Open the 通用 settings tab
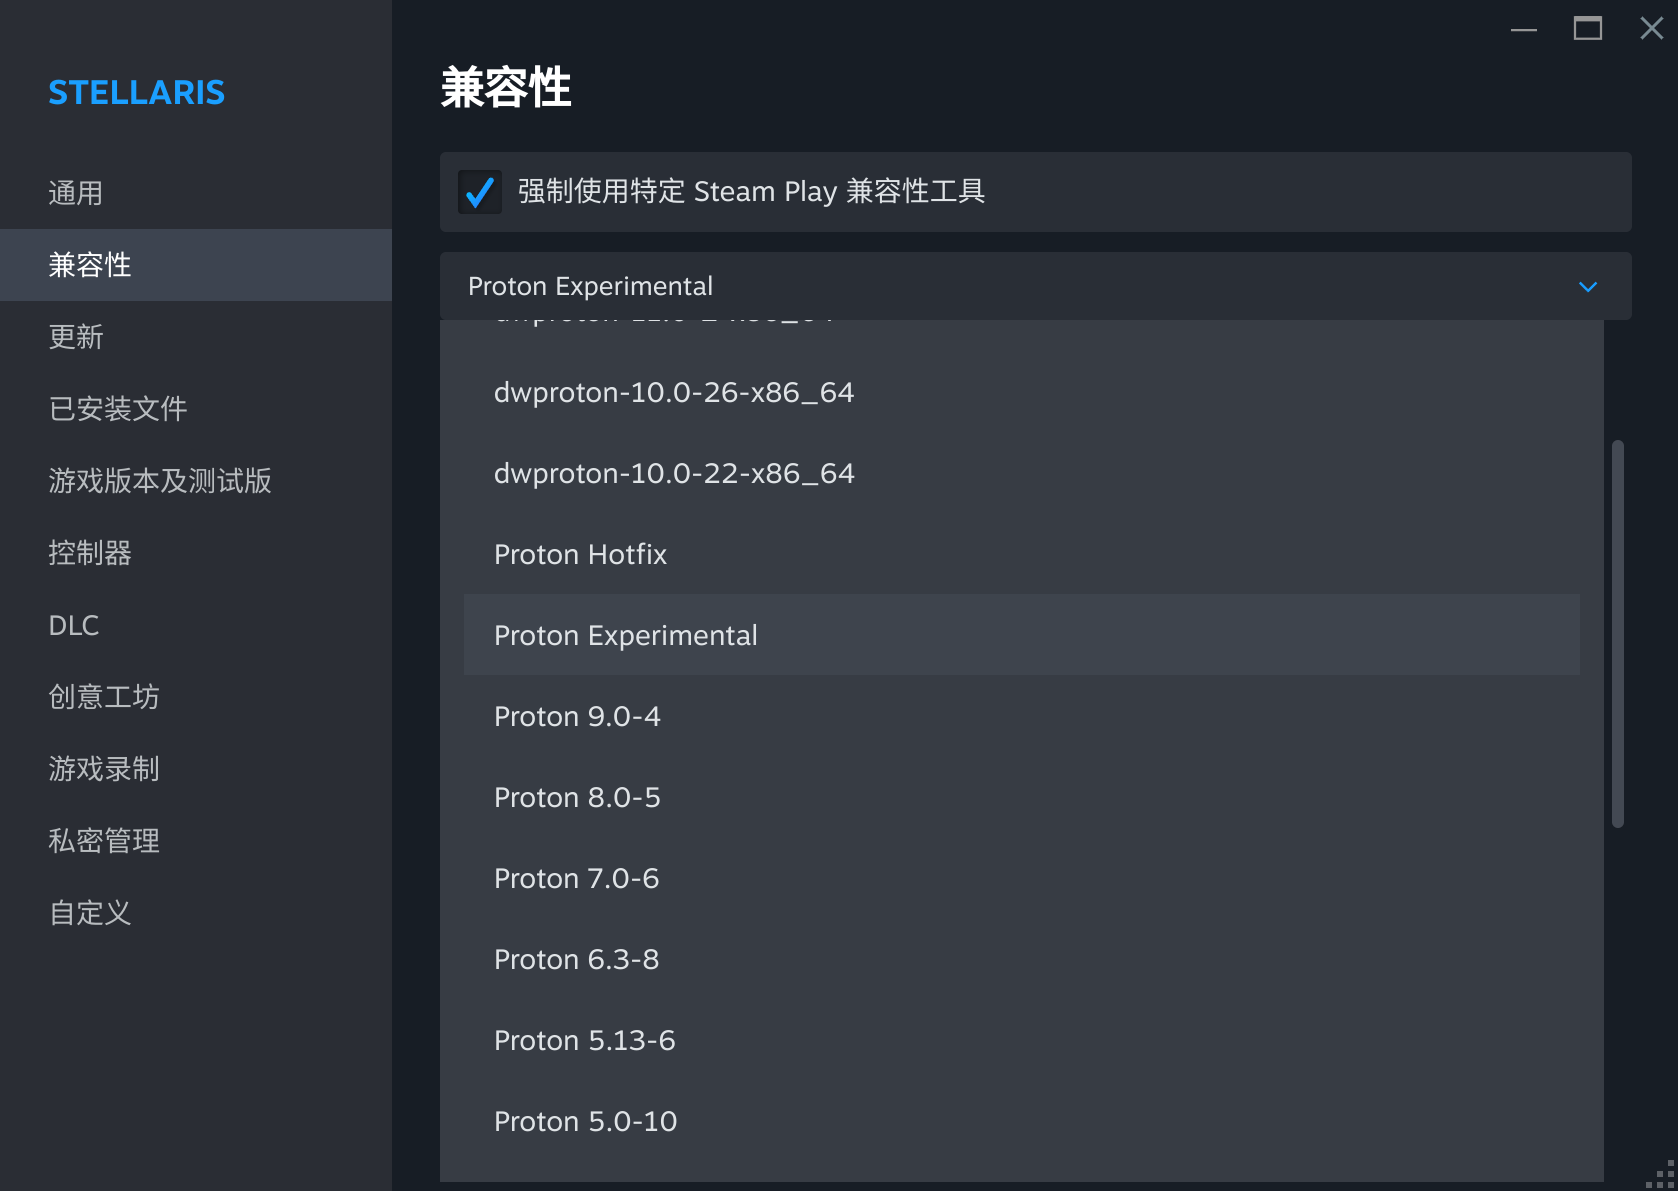Image resolution: width=1678 pixels, height=1191 pixels. (x=196, y=193)
